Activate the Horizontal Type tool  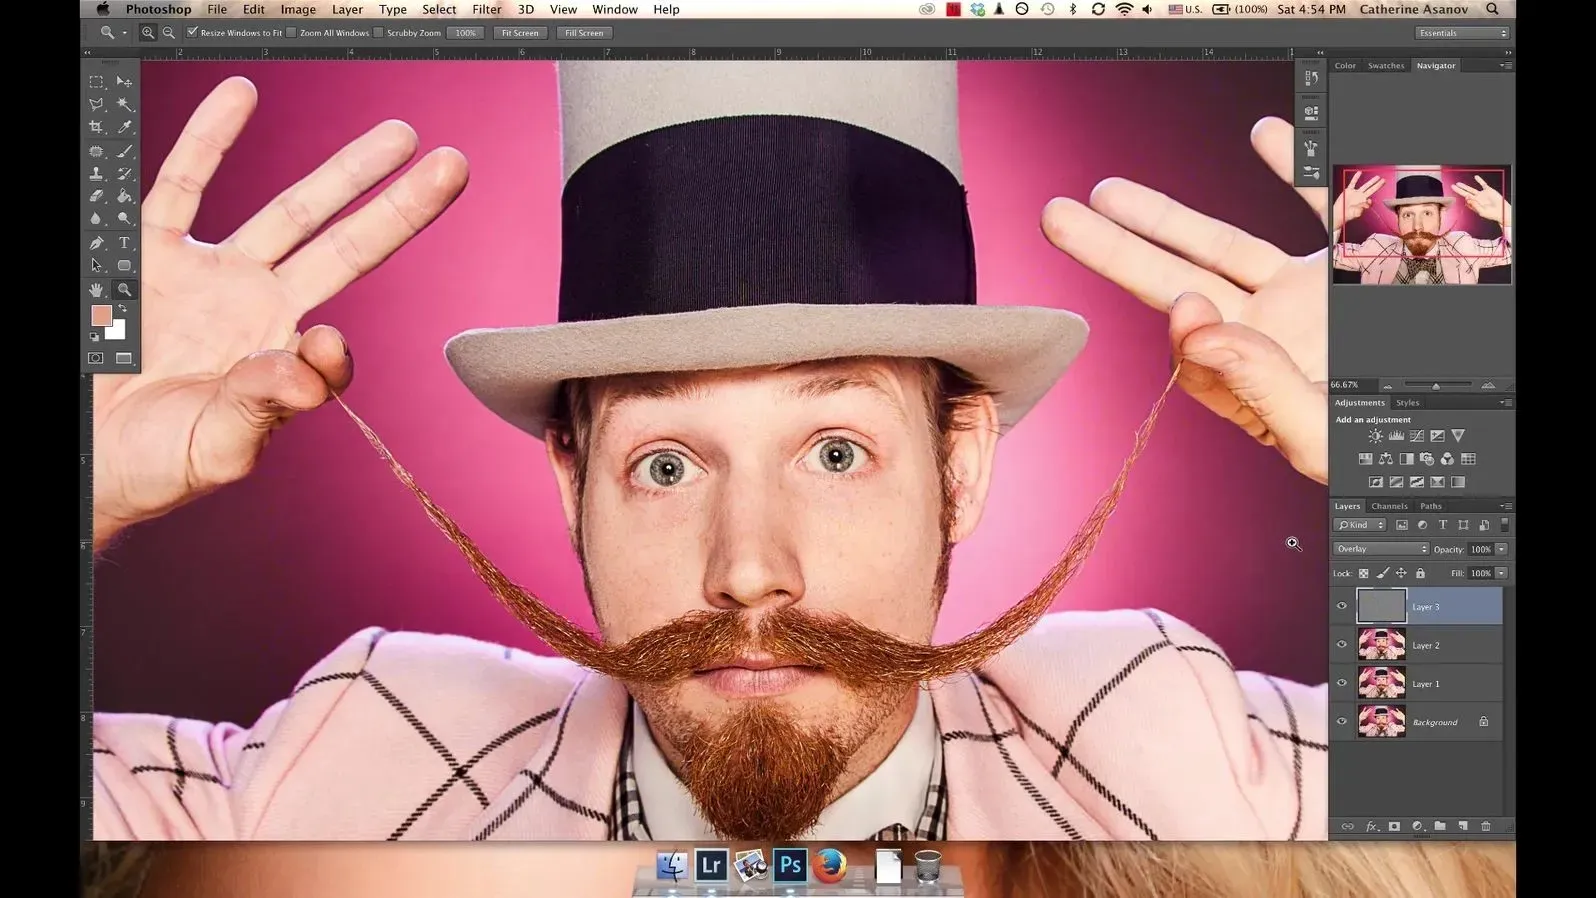coord(125,243)
